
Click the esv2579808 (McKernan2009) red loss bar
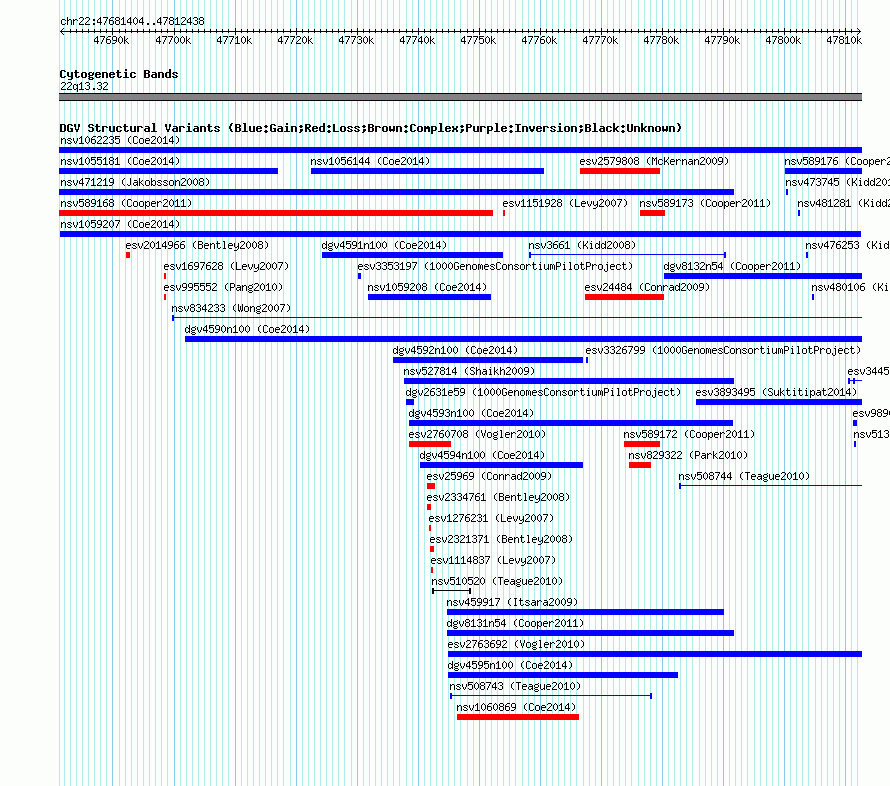[x=620, y=171]
